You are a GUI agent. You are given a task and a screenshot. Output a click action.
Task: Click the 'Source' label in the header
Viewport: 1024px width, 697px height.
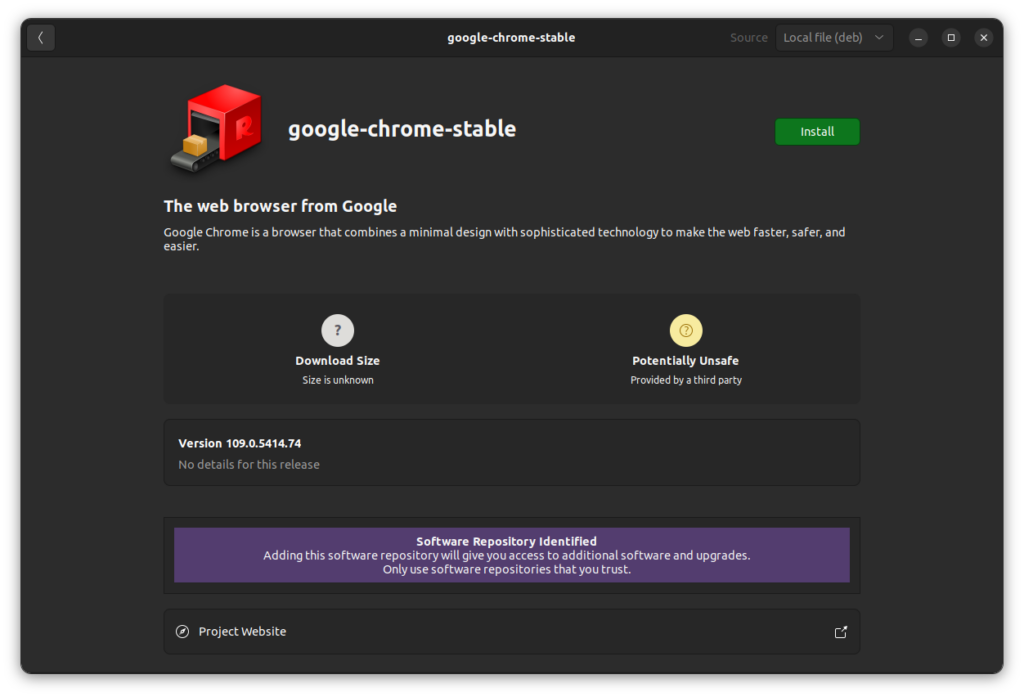click(748, 37)
